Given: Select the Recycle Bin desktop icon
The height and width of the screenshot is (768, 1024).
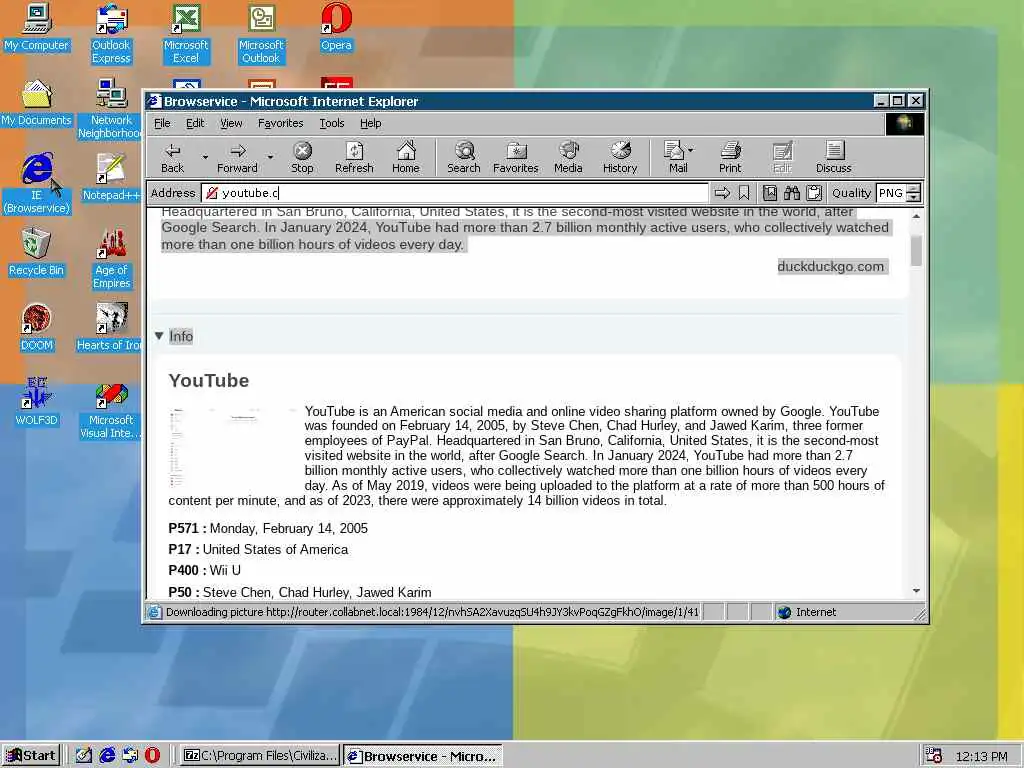Looking at the screenshot, I should click(x=37, y=253).
